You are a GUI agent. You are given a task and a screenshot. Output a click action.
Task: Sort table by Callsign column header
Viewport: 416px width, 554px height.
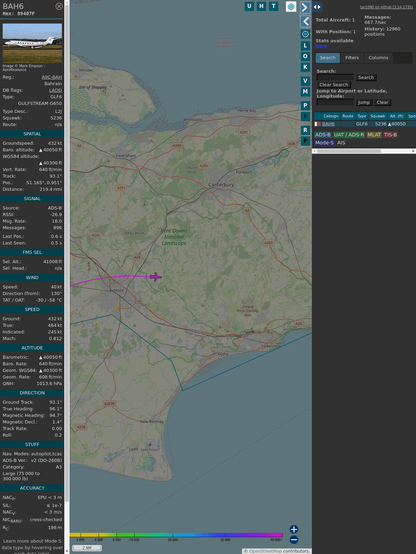(x=330, y=116)
